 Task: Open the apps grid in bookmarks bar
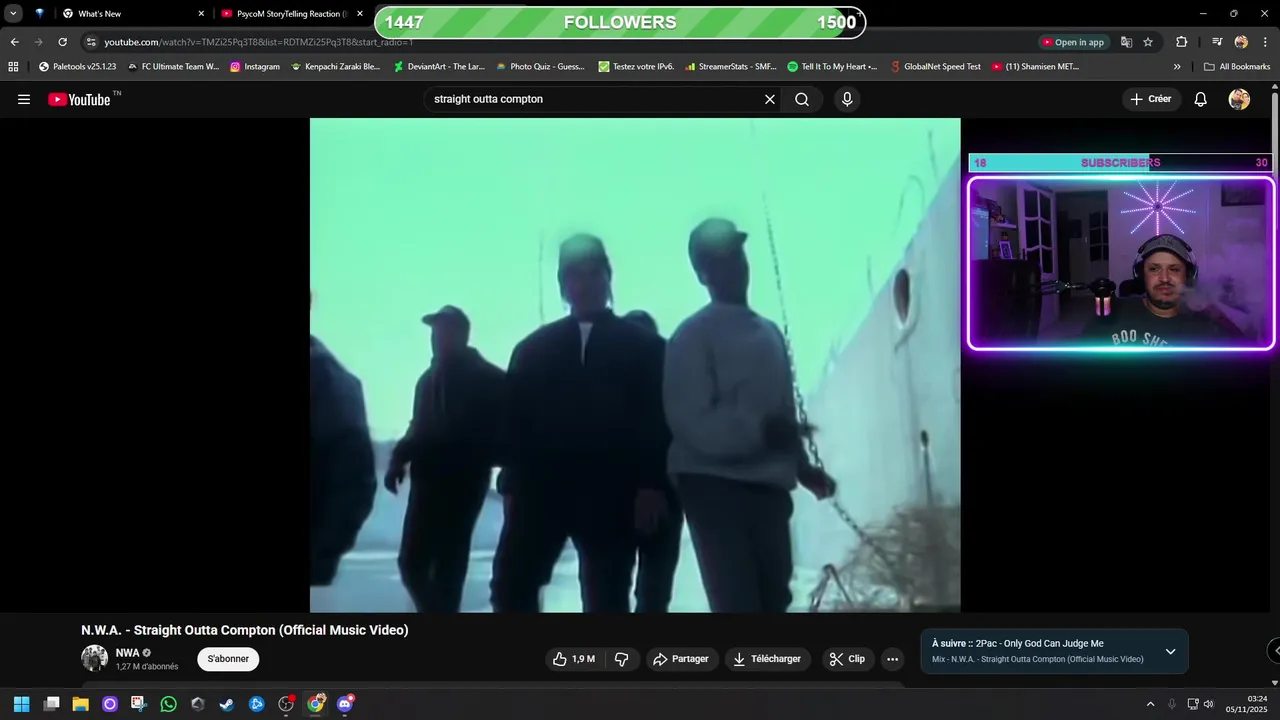(x=13, y=67)
